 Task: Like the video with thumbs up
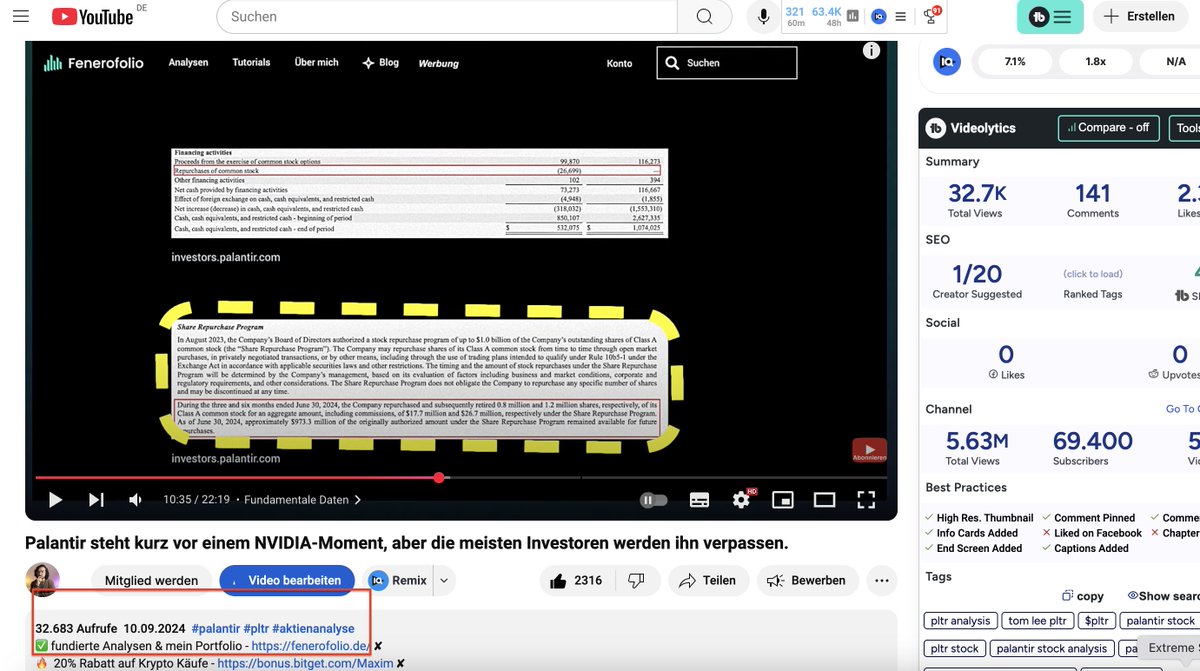point(575,580)
